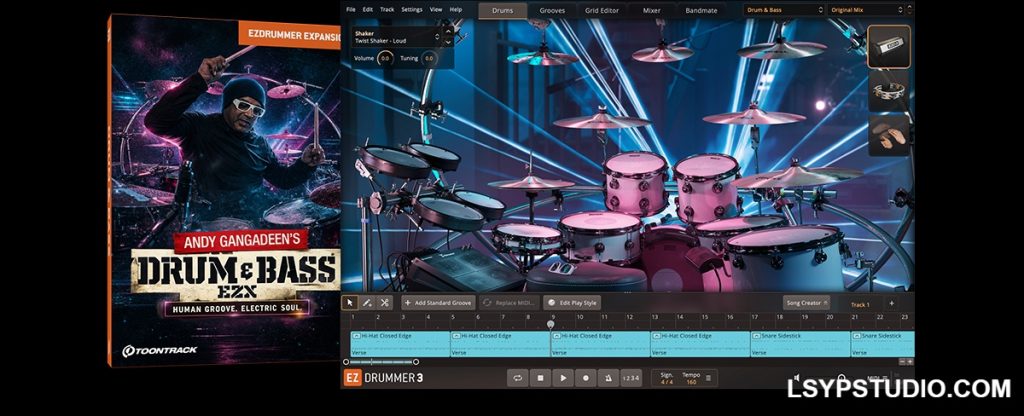Viewport: 1024px width, 416px height.
Task: Select the hand claps percussion thumbnail
Action: 889,135
